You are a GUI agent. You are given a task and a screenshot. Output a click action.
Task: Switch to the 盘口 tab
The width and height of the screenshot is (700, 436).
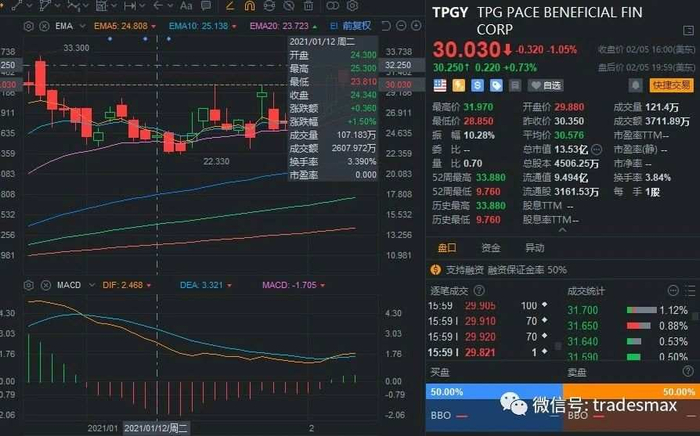[x=447, y=248]
